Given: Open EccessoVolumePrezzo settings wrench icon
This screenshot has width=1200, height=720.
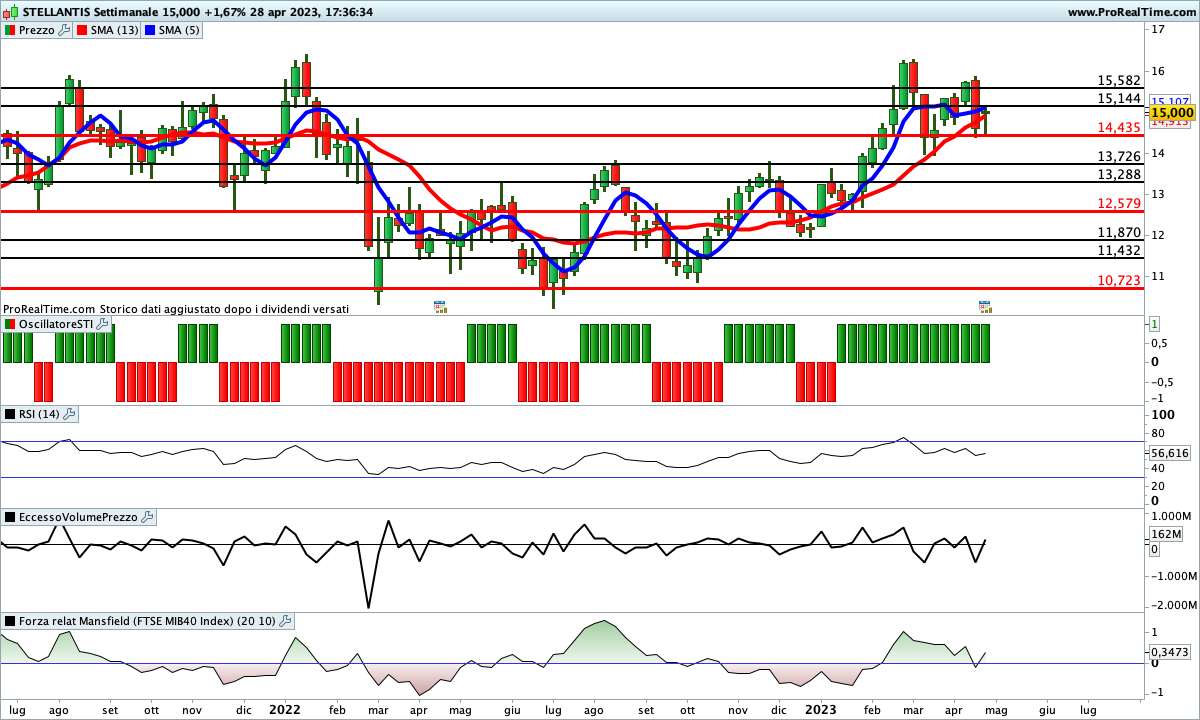Looking at the screenshot, I should [x=148, y=517].
